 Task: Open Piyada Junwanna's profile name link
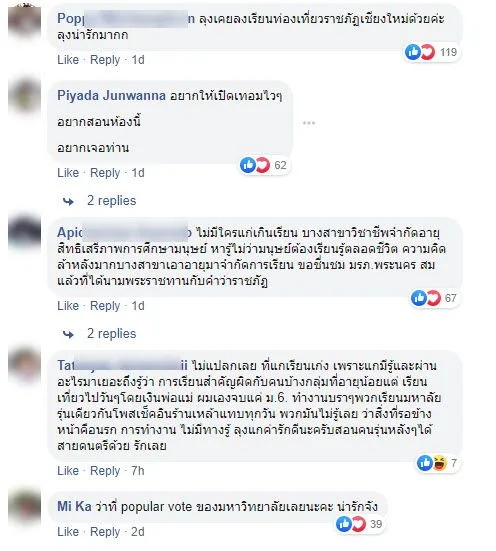tap(111, 96)
